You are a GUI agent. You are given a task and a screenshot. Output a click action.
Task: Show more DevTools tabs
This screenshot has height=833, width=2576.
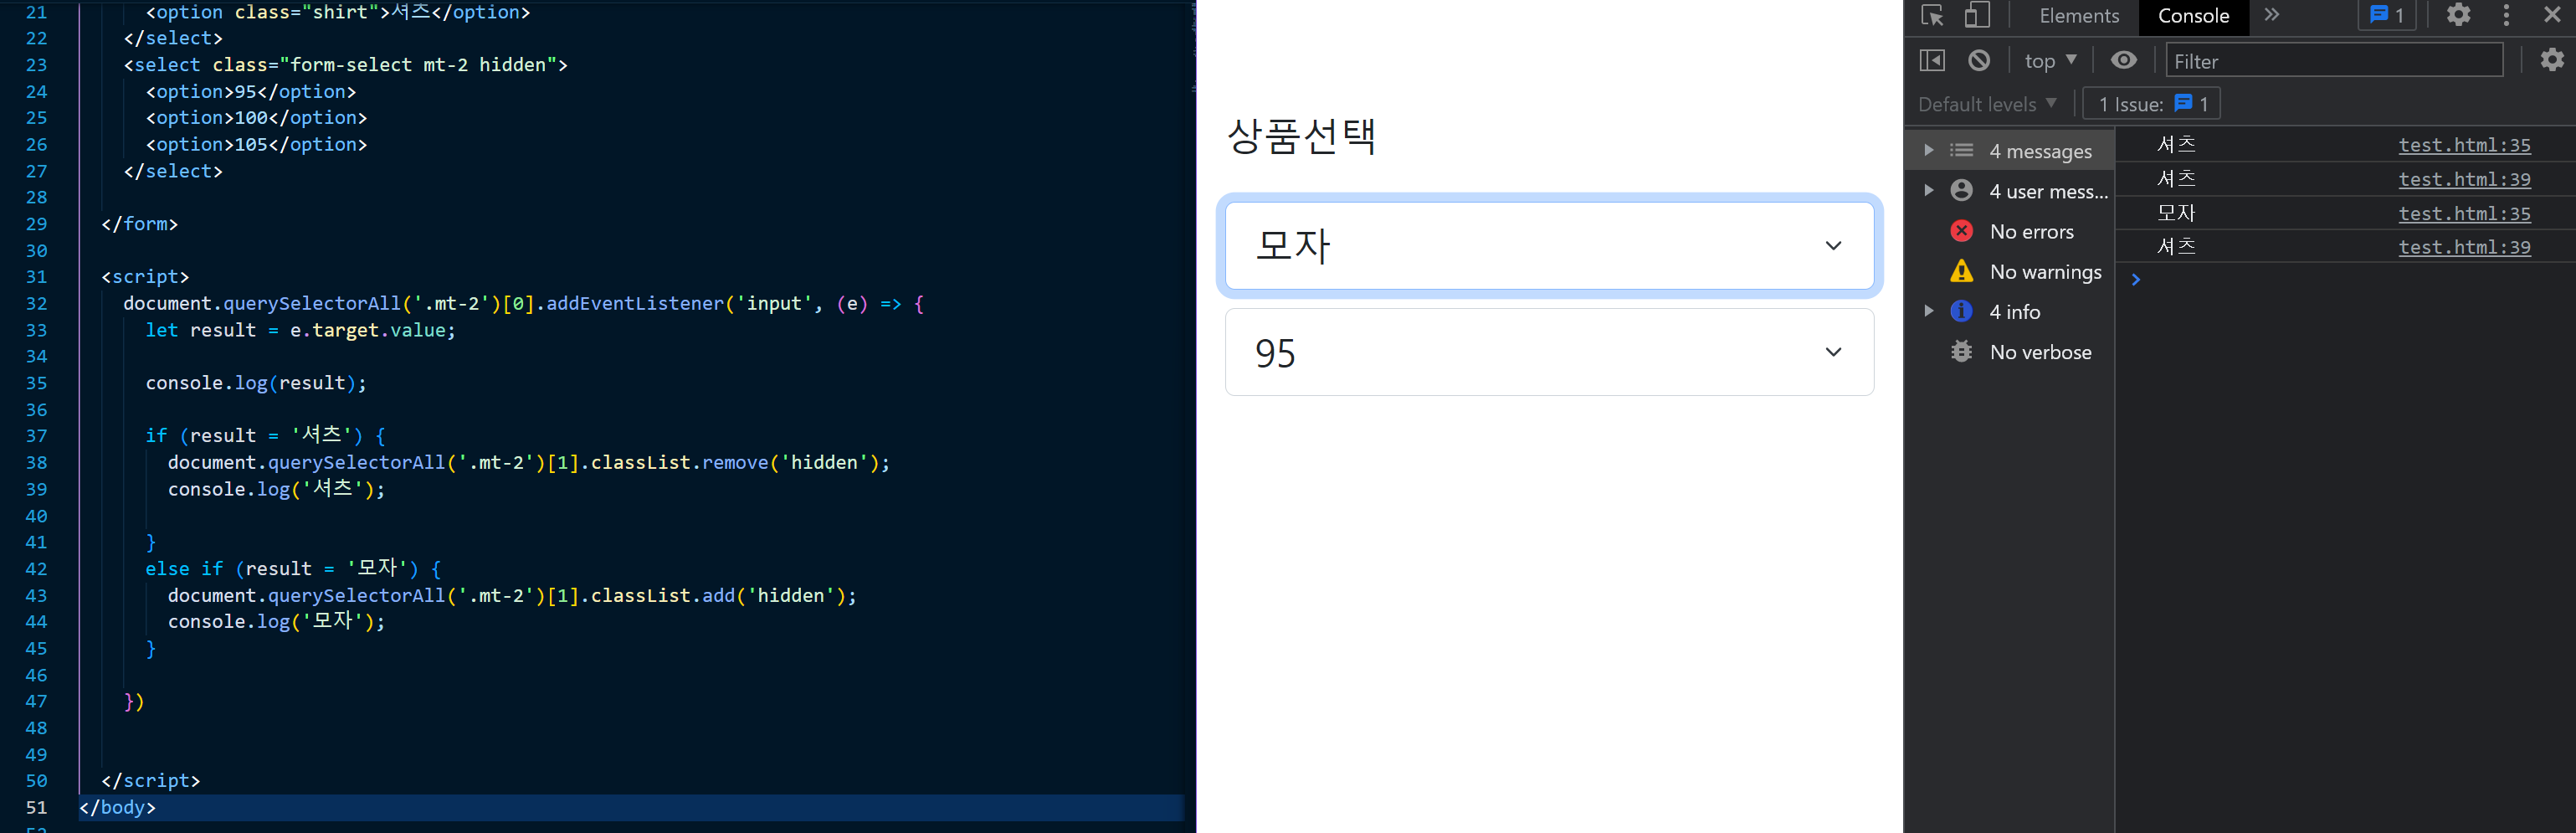[x=2272, y=16]
